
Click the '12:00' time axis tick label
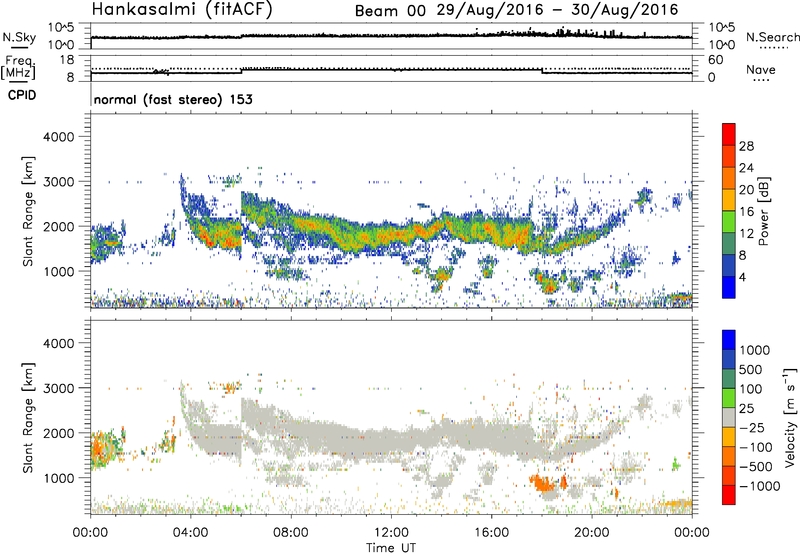(x=391, y=533)
